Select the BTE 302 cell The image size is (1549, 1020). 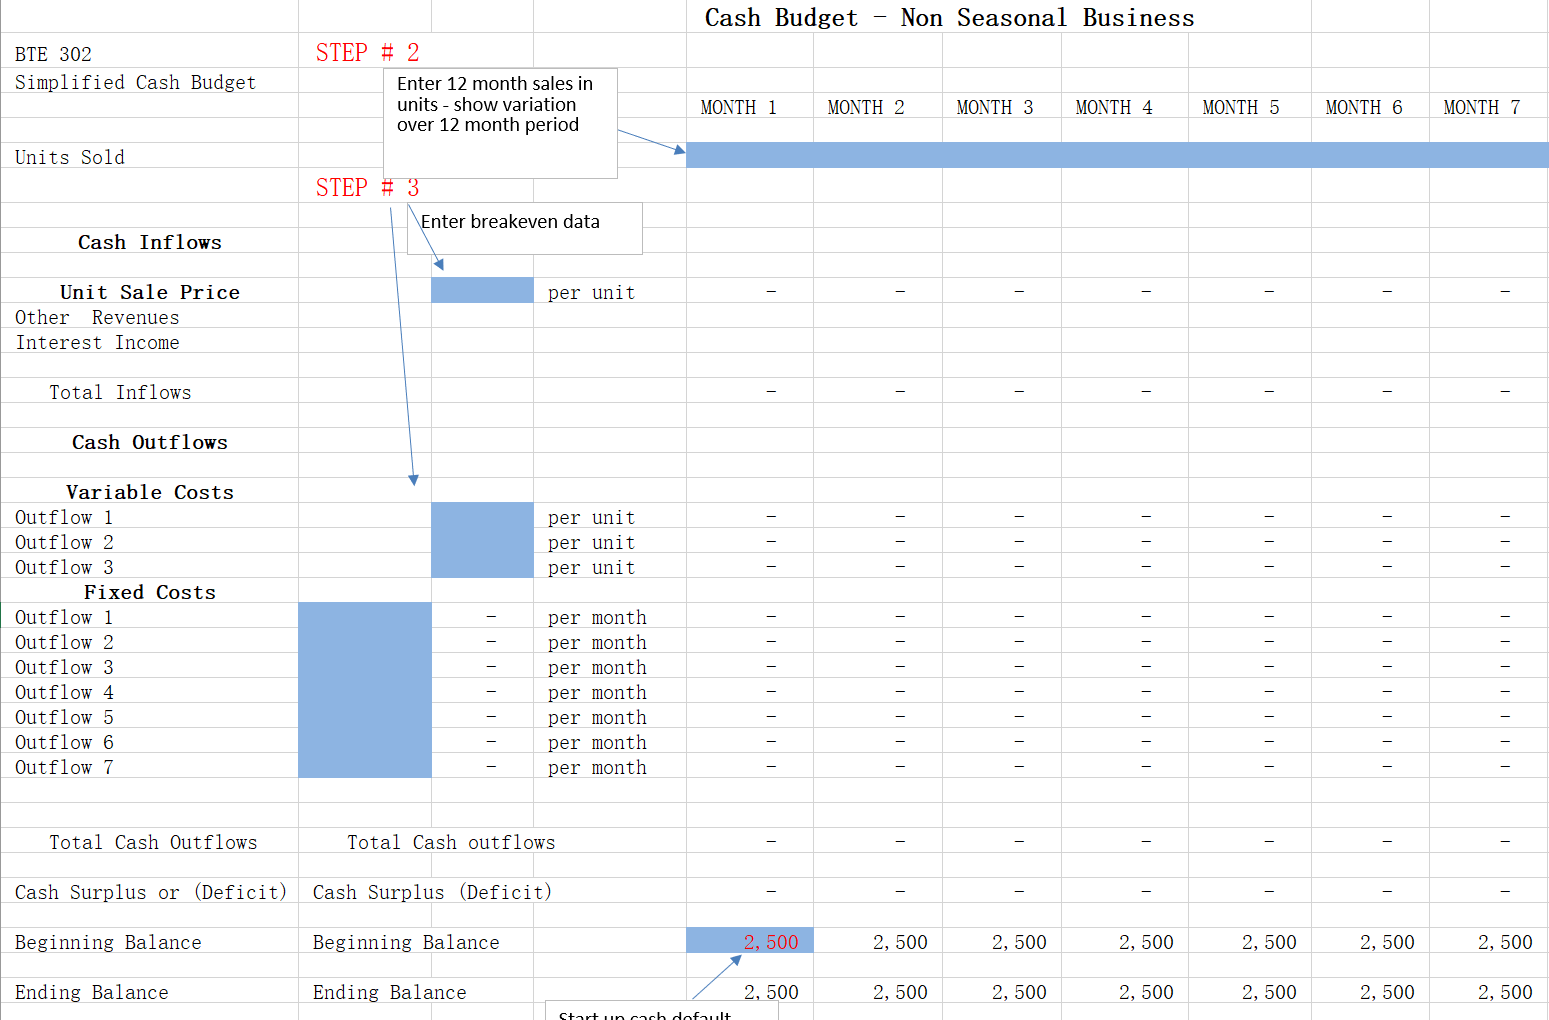tap(52, 53)
